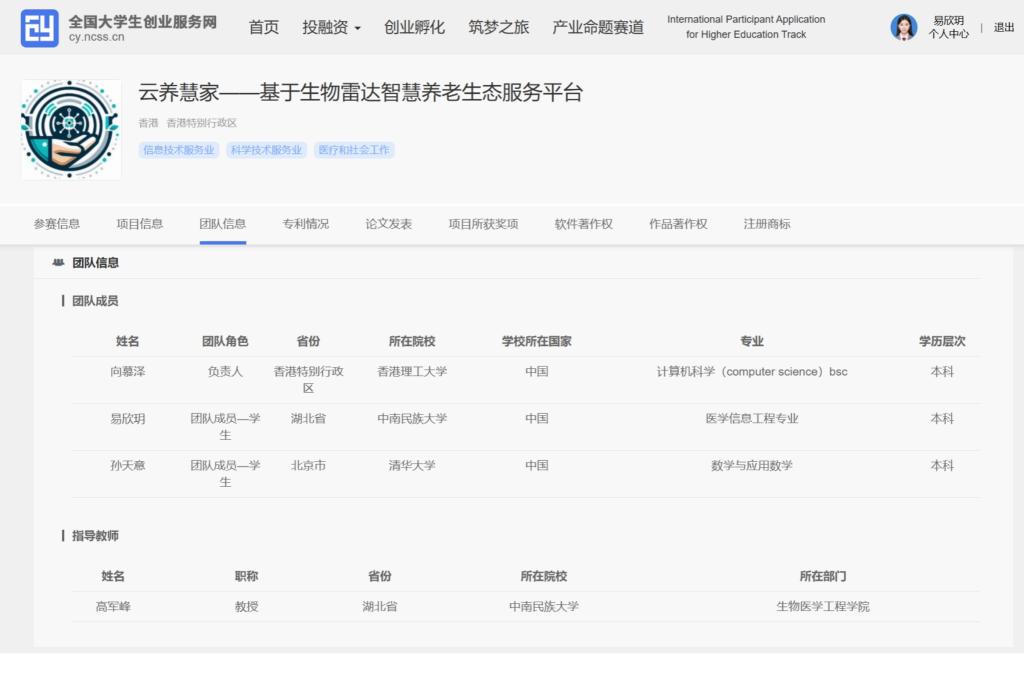Open the 创业孵化 navigation item
Screen dimensions: 1024x683
click(x=414, y=28)
